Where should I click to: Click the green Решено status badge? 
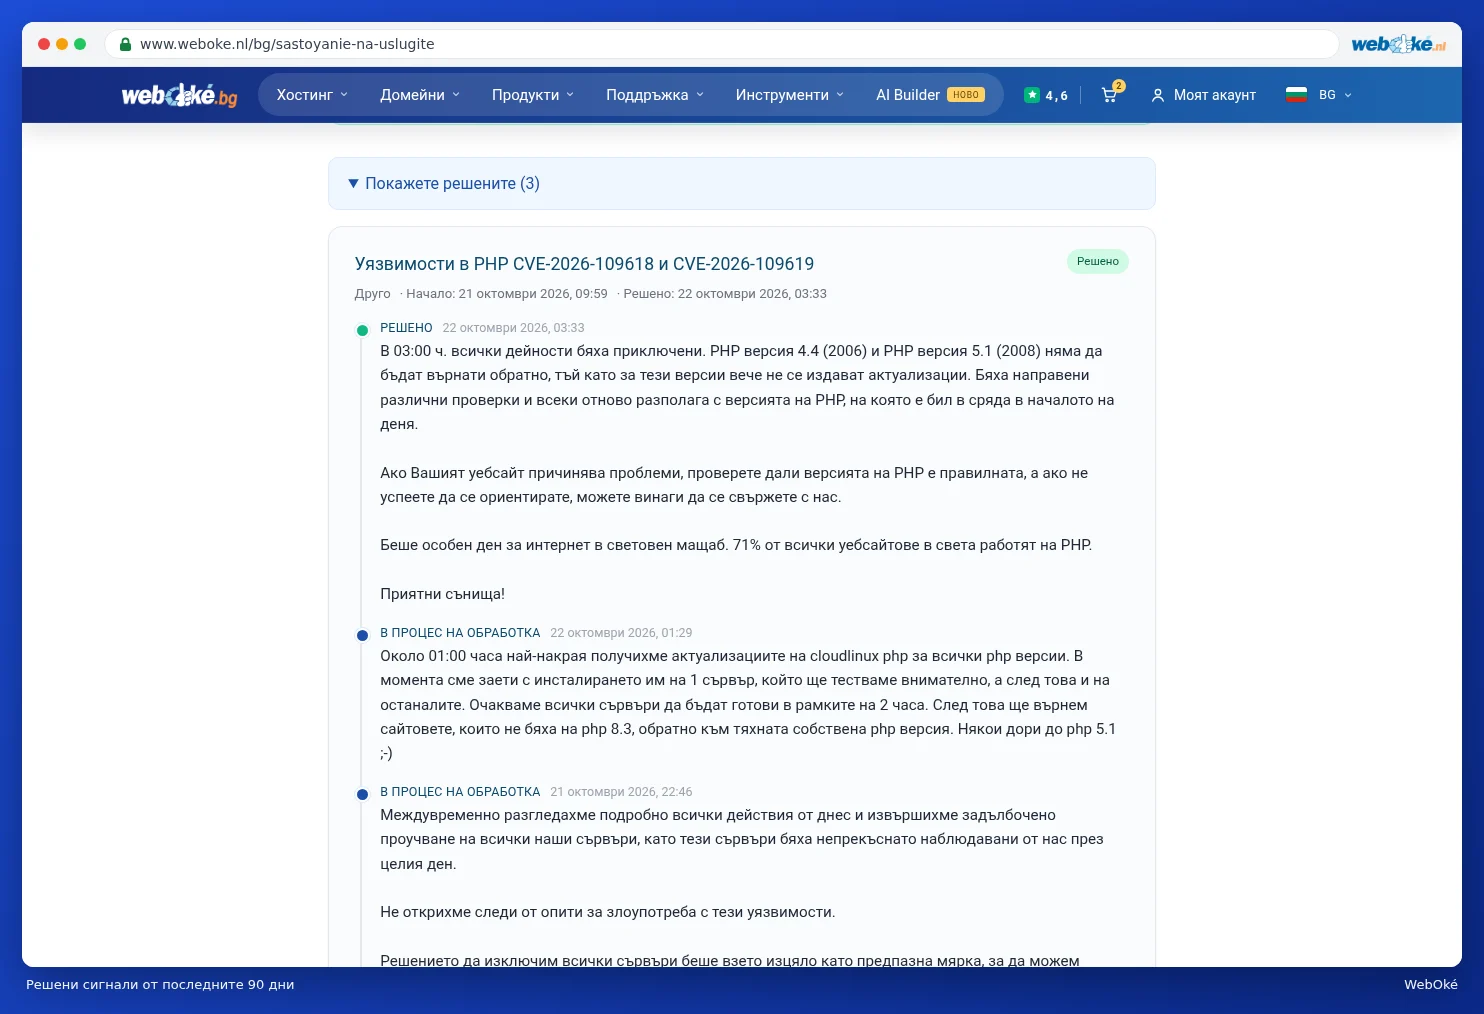1098,262
